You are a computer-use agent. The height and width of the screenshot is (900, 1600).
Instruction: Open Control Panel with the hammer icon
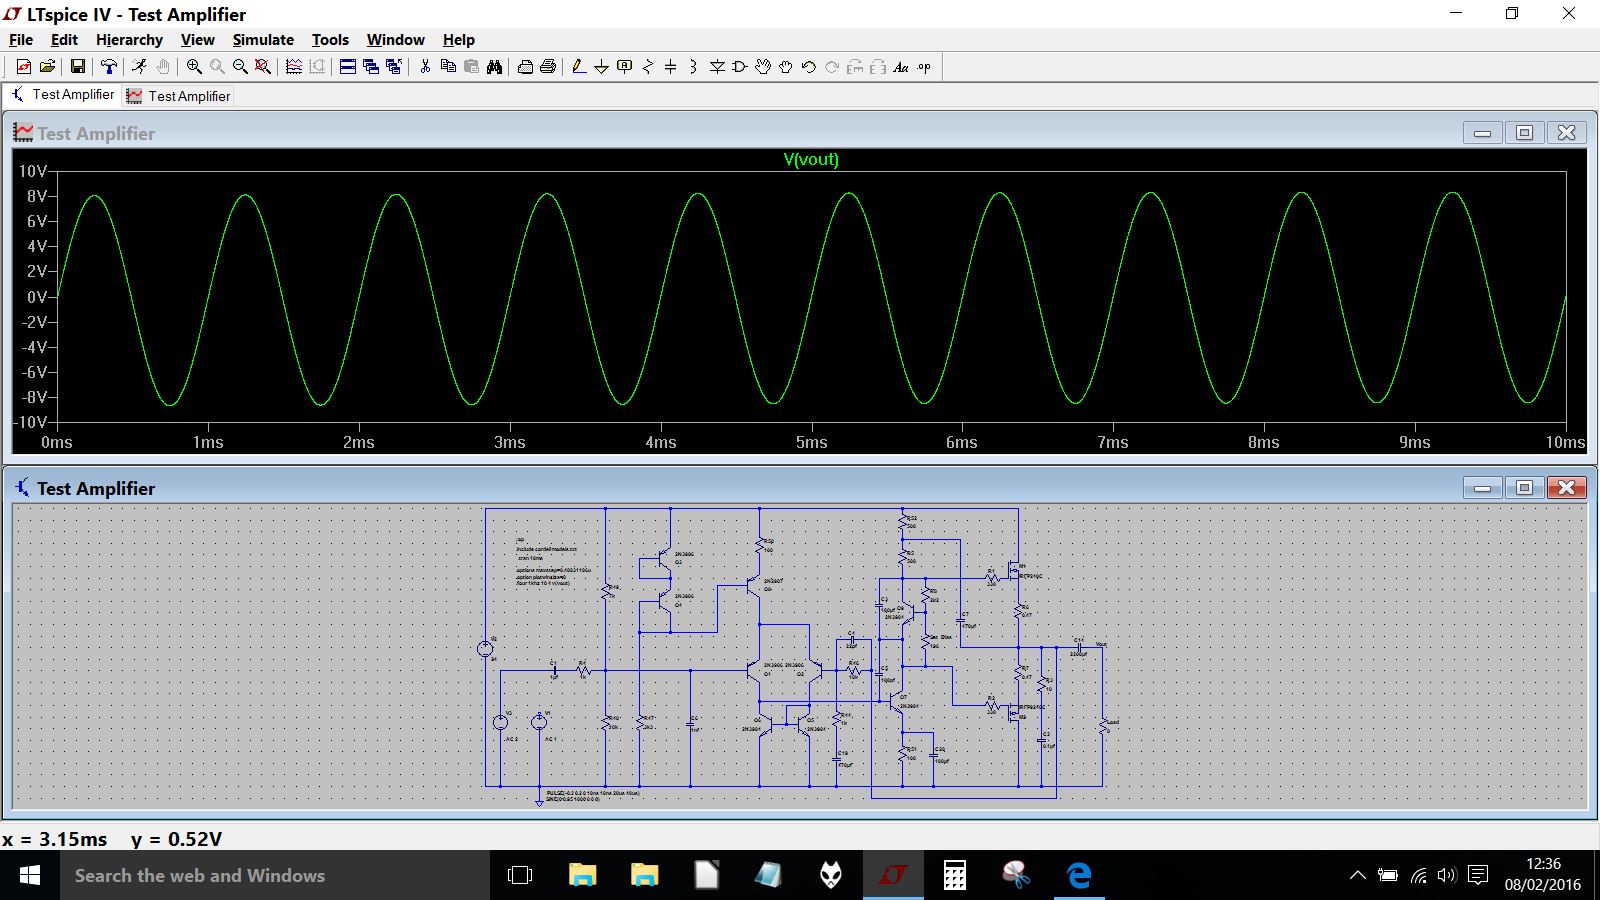tap(109, 67)
